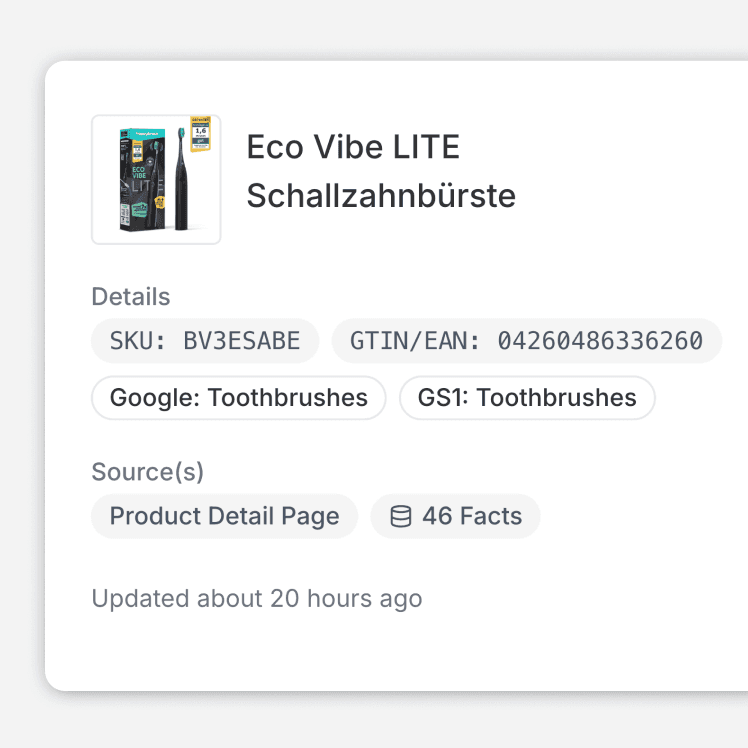Click the 04260486336260 number in GTIN chip
This screenshot has width=748, height=748.
click(600, 341)
